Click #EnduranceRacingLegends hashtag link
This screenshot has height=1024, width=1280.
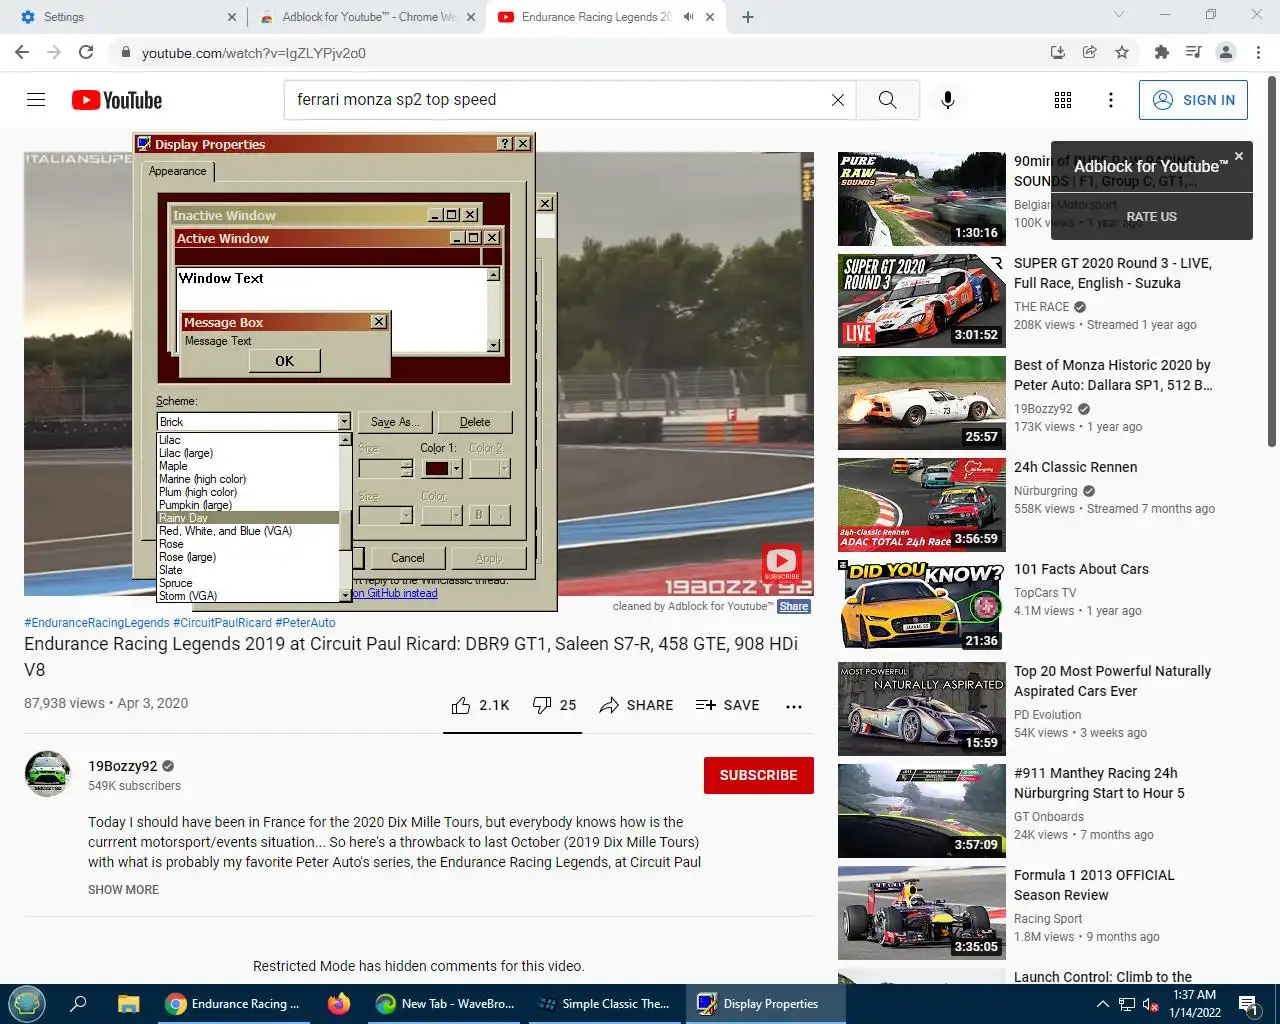(x=96, y=622)
